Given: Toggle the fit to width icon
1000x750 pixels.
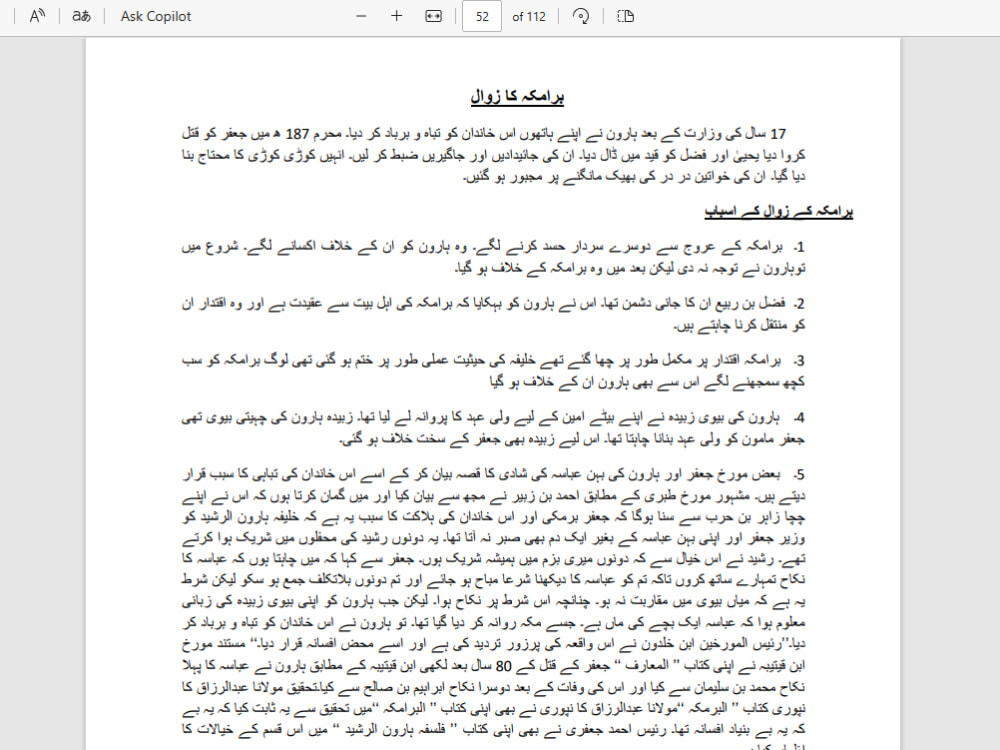Looking at the screenshot, I should [x=433, y=16].
